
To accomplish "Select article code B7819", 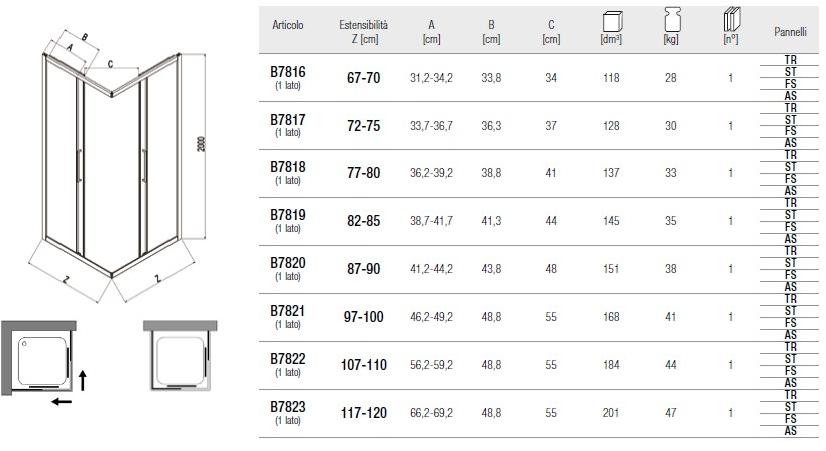I will click(x=288, y=215).
